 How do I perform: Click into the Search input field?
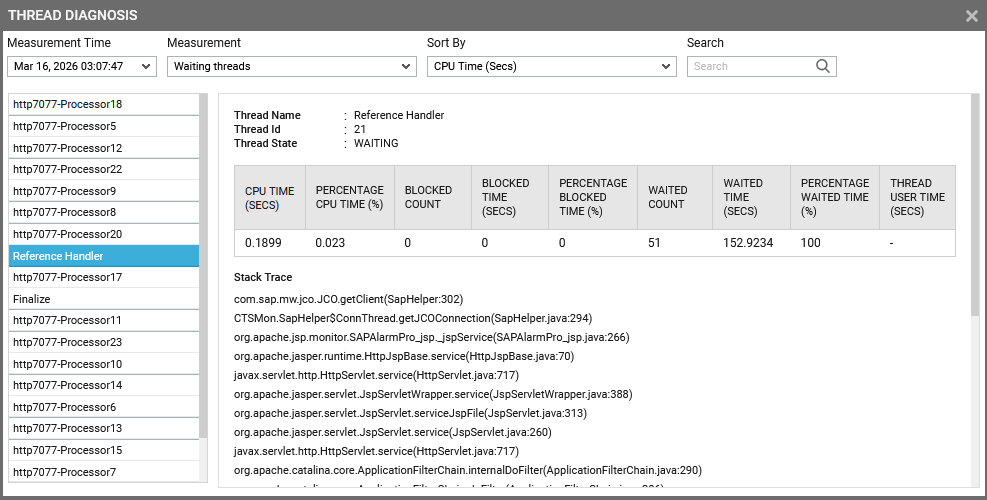(750, 66)
